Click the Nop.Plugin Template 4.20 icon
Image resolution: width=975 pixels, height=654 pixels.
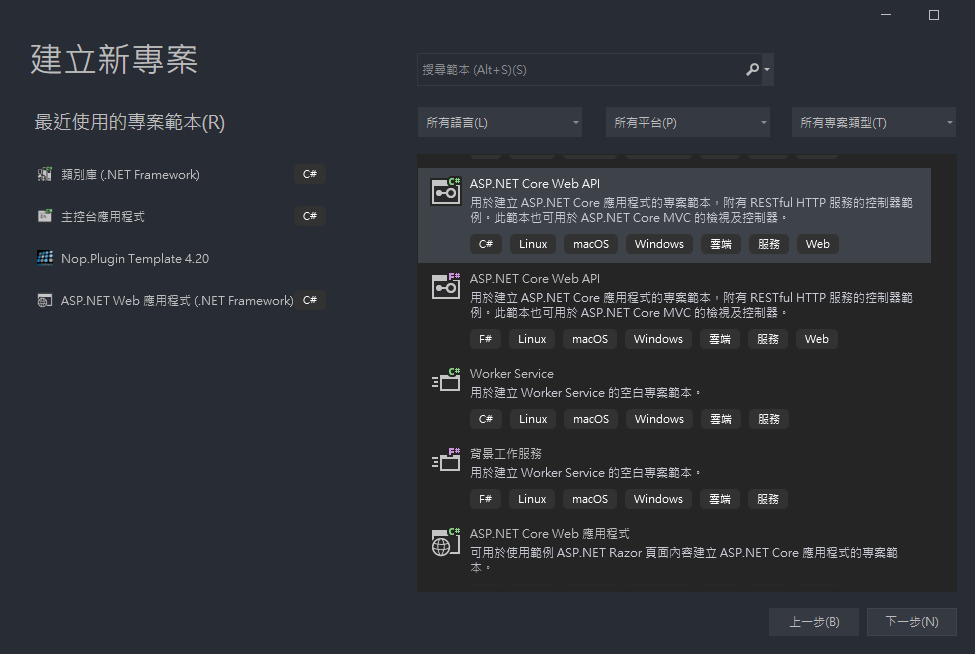tap(44, 257)
